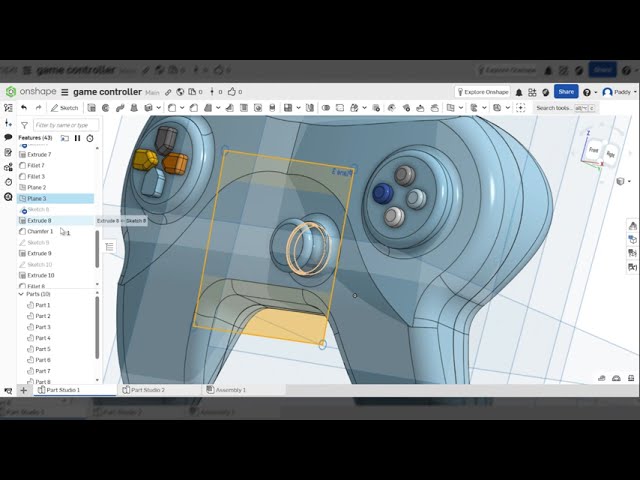Select Extrude 9 in feature list
Viewport: 640px width, 480px height.
coord(56,253)
